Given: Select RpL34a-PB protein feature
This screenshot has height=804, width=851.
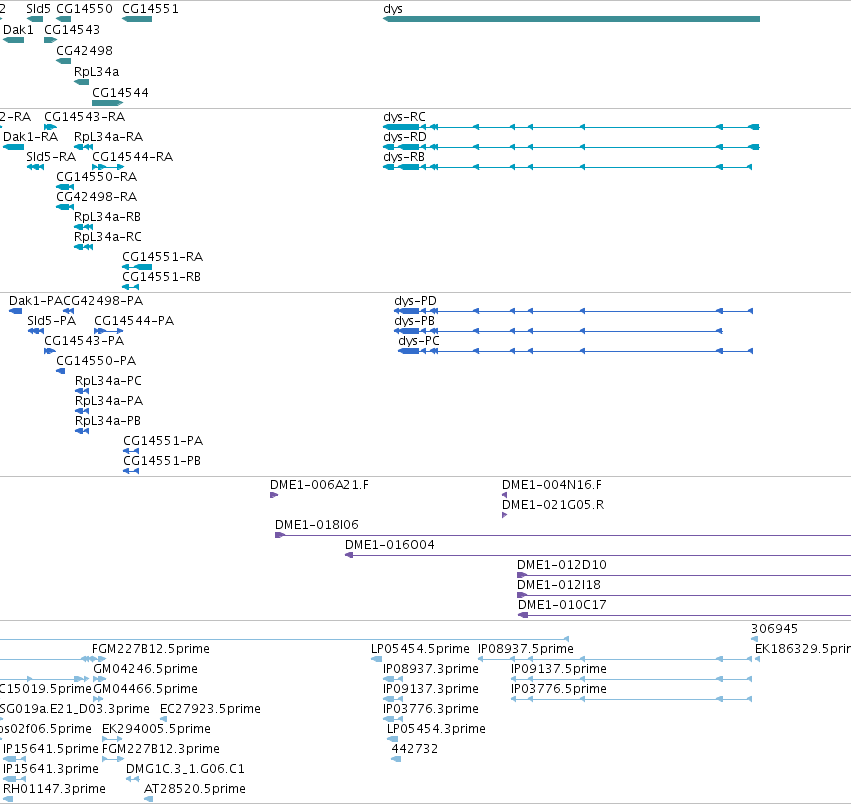Looking at the screenshot, I should pyautogui.click(x=82, y=432).
